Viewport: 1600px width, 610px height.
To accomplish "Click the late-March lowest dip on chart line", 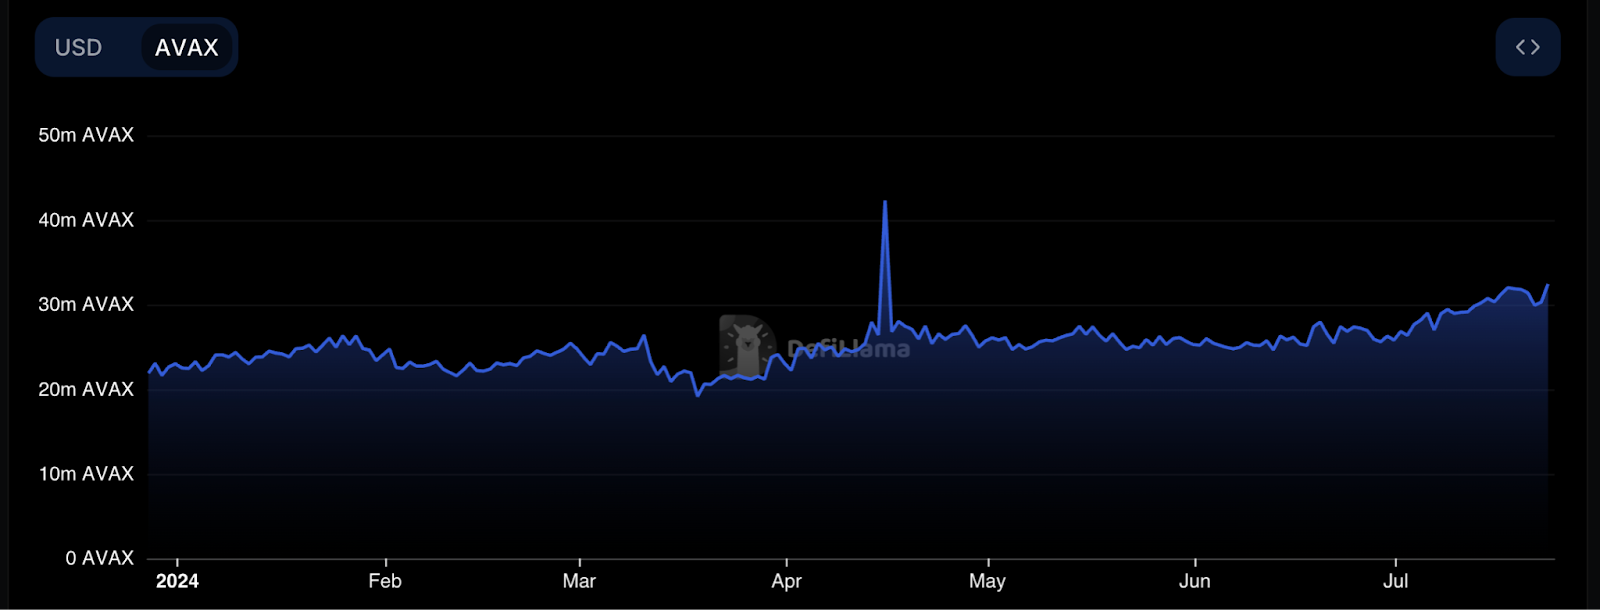I will tap(698, 395).
